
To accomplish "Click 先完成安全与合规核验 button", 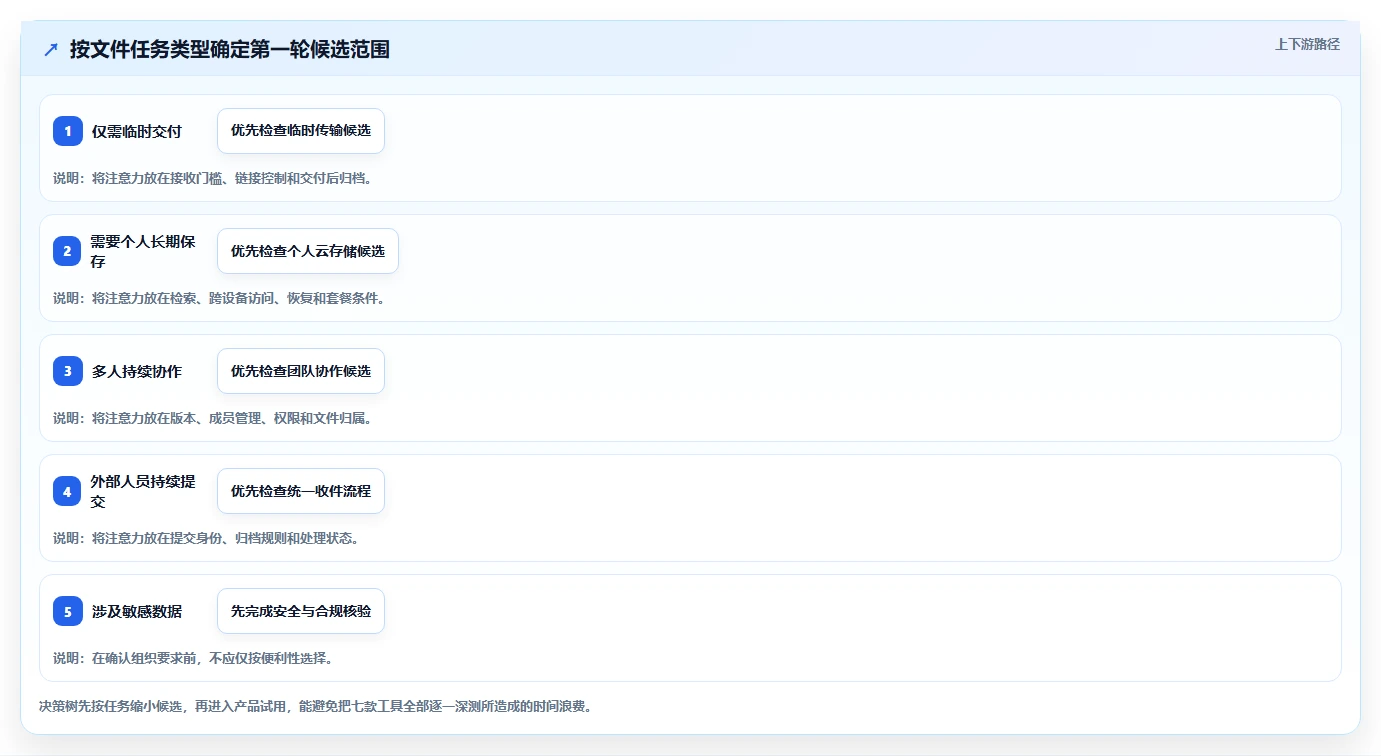I will pos(301,611).
